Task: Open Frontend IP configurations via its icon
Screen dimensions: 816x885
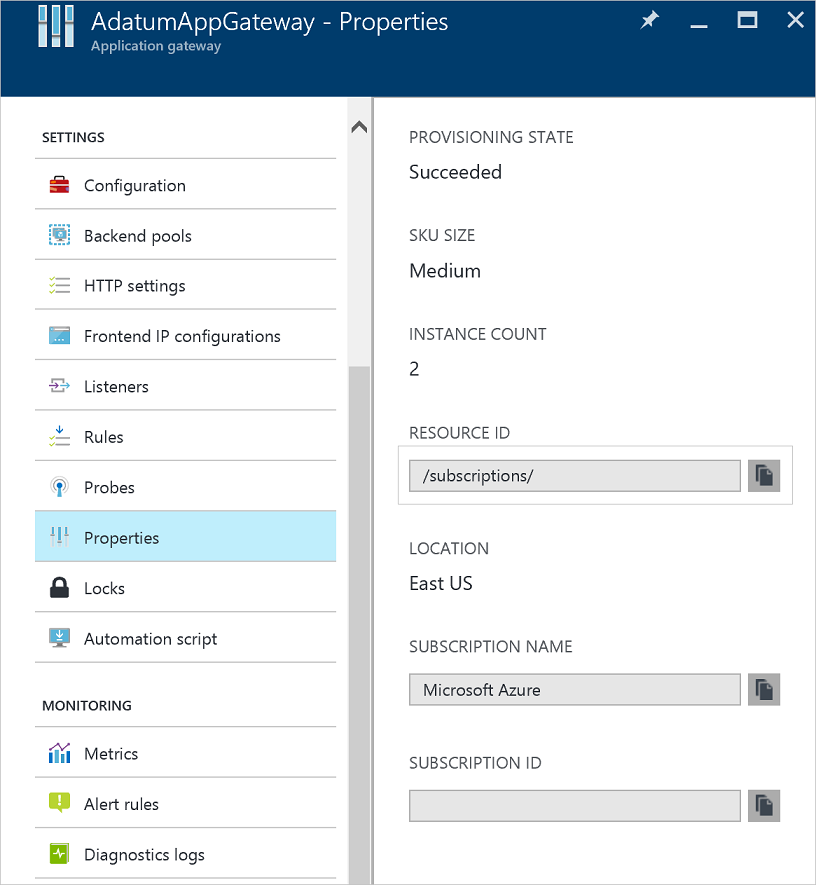Action: tap(60, 335)
